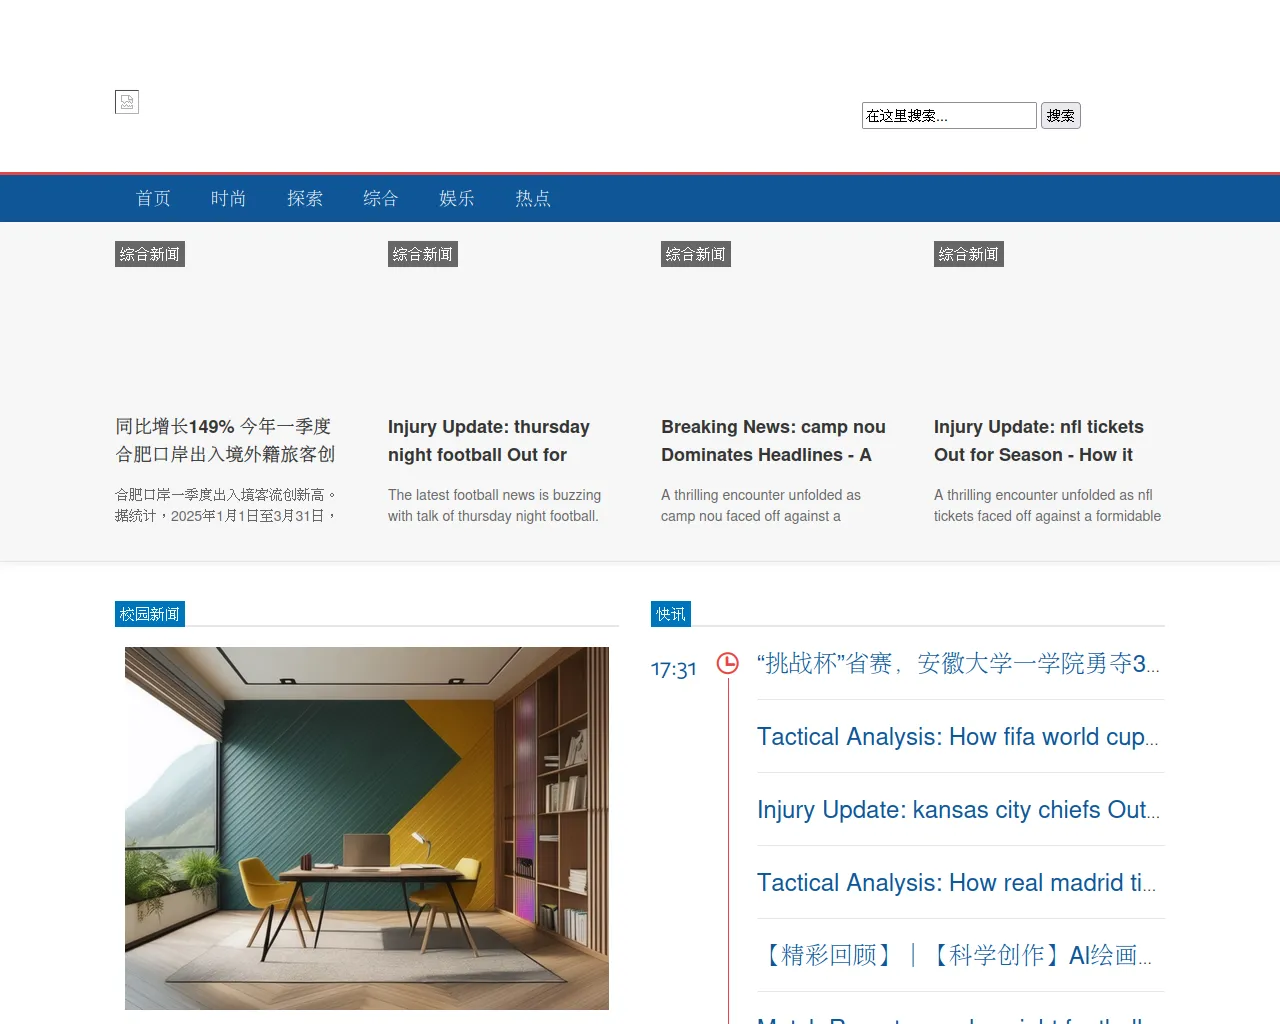Click the 在这里搜索 search input field

pos(948,115)
